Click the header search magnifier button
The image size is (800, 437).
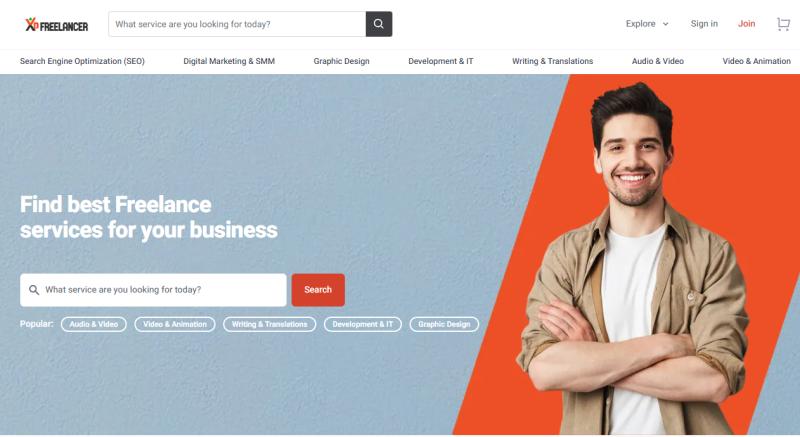click(379, 24)
